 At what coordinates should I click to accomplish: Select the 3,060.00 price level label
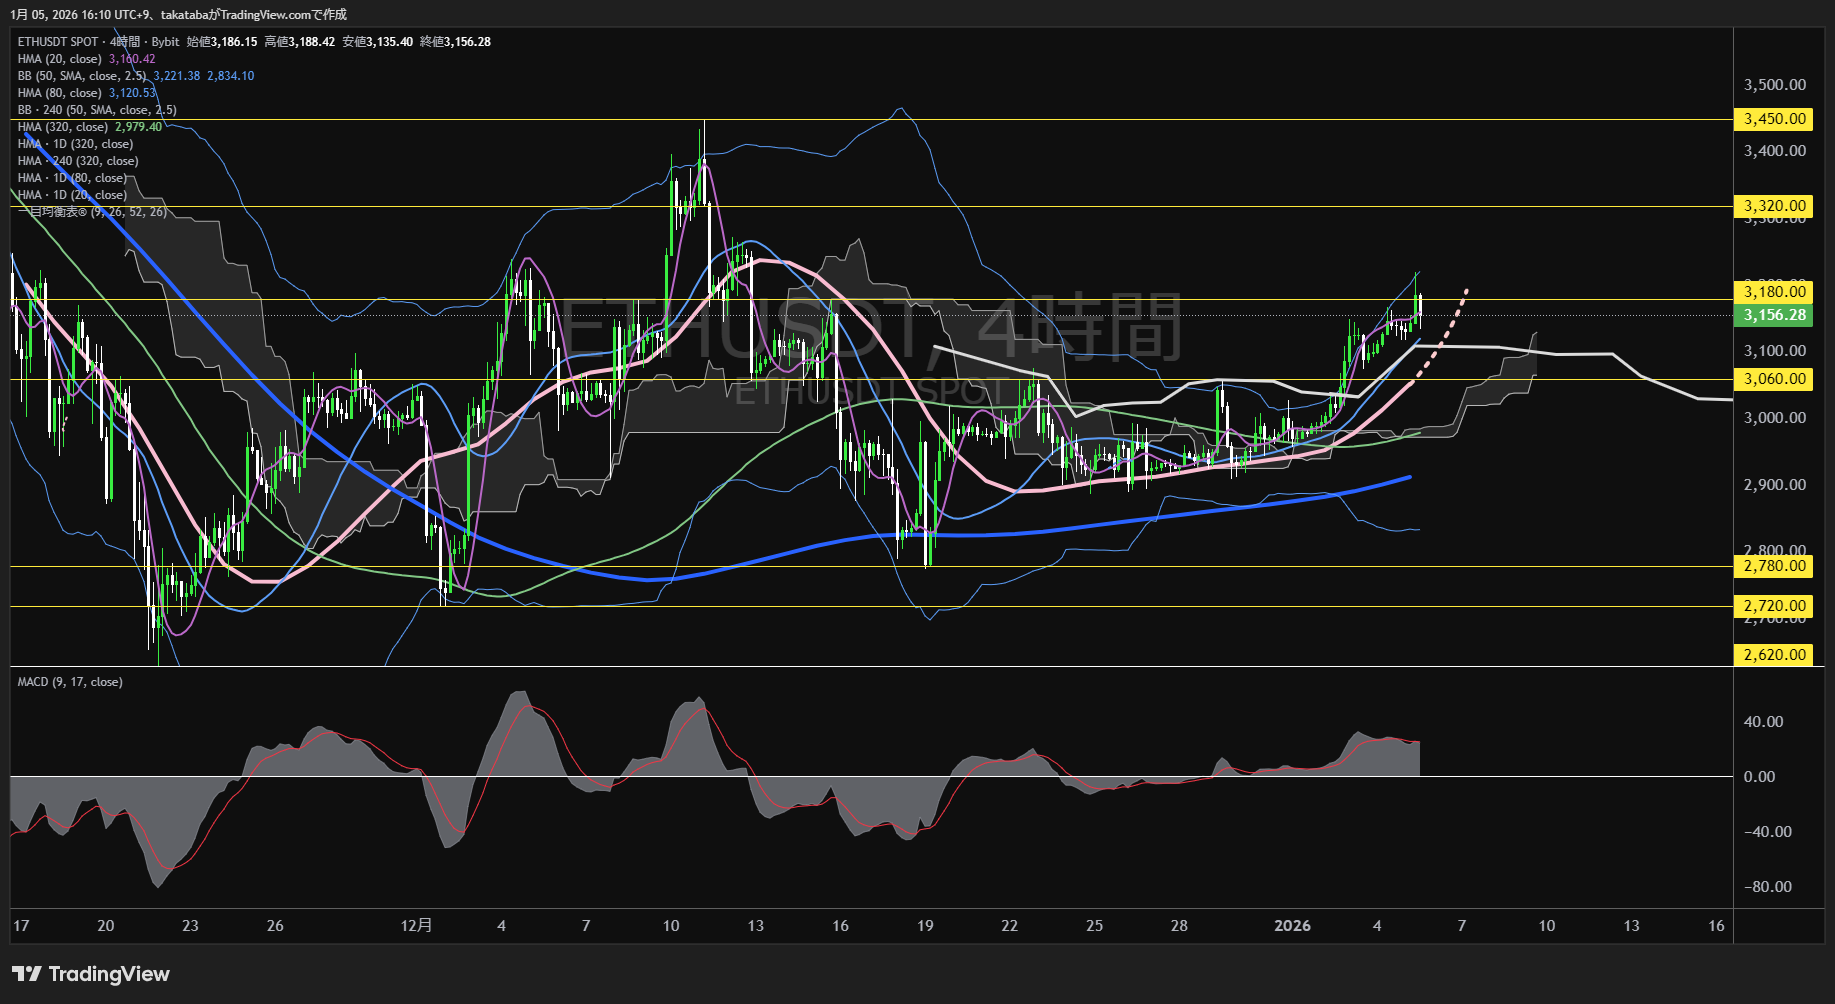point(1775,379)
